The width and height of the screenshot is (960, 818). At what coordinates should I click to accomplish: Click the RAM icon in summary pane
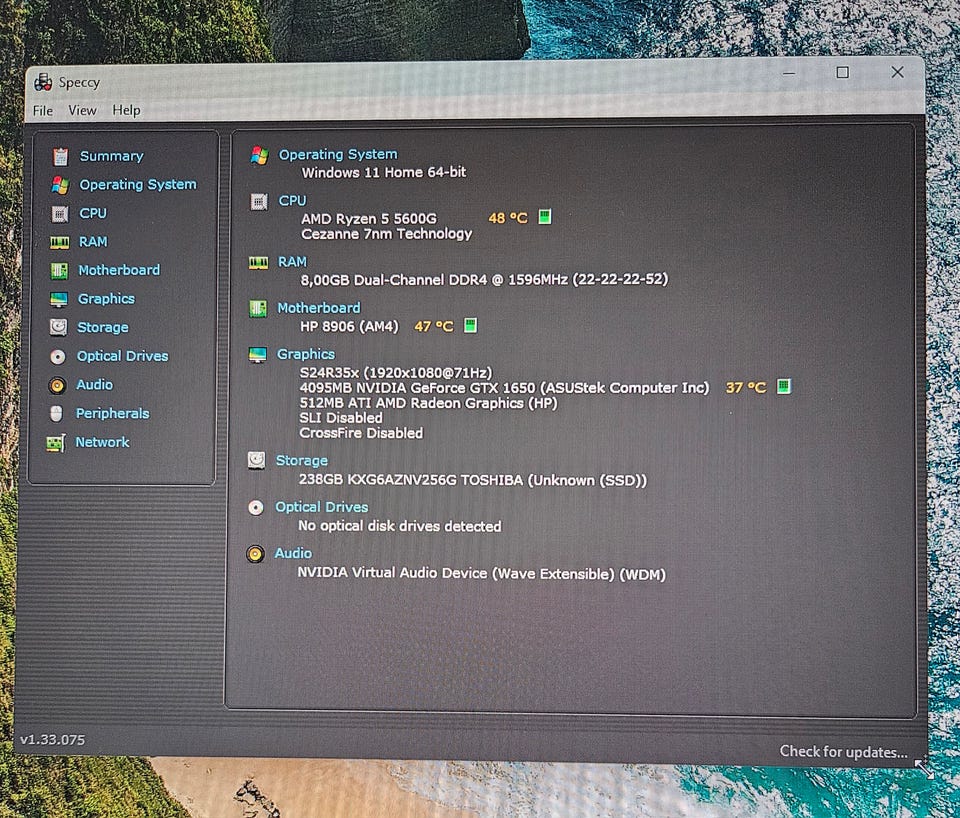coord(258,263)
